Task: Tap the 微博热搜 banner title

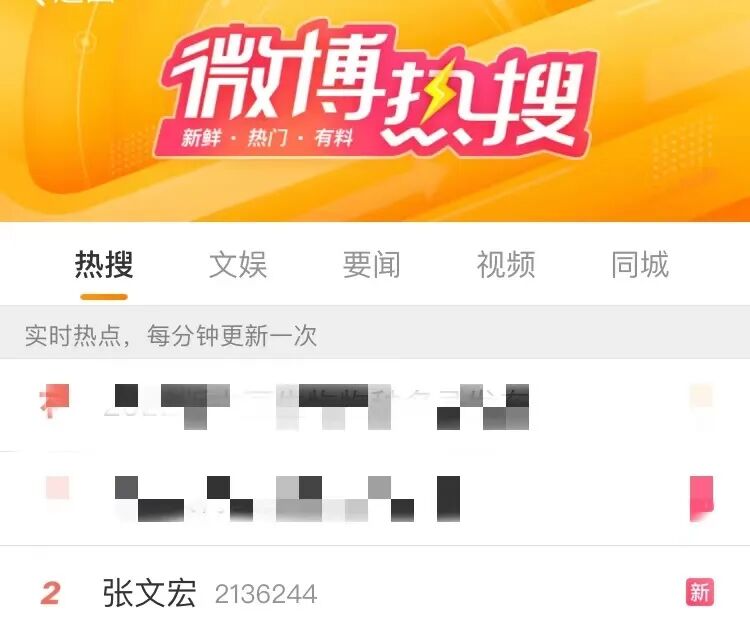Action: (x=375, y=88)
